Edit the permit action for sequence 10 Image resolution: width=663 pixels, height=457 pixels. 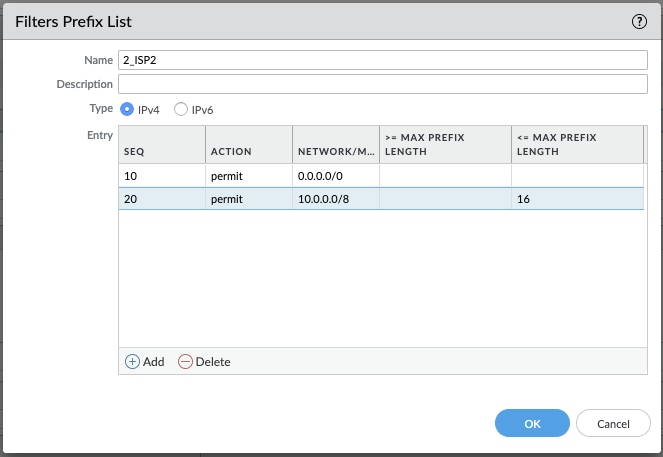pyautogui.click(x=249, y=175)
